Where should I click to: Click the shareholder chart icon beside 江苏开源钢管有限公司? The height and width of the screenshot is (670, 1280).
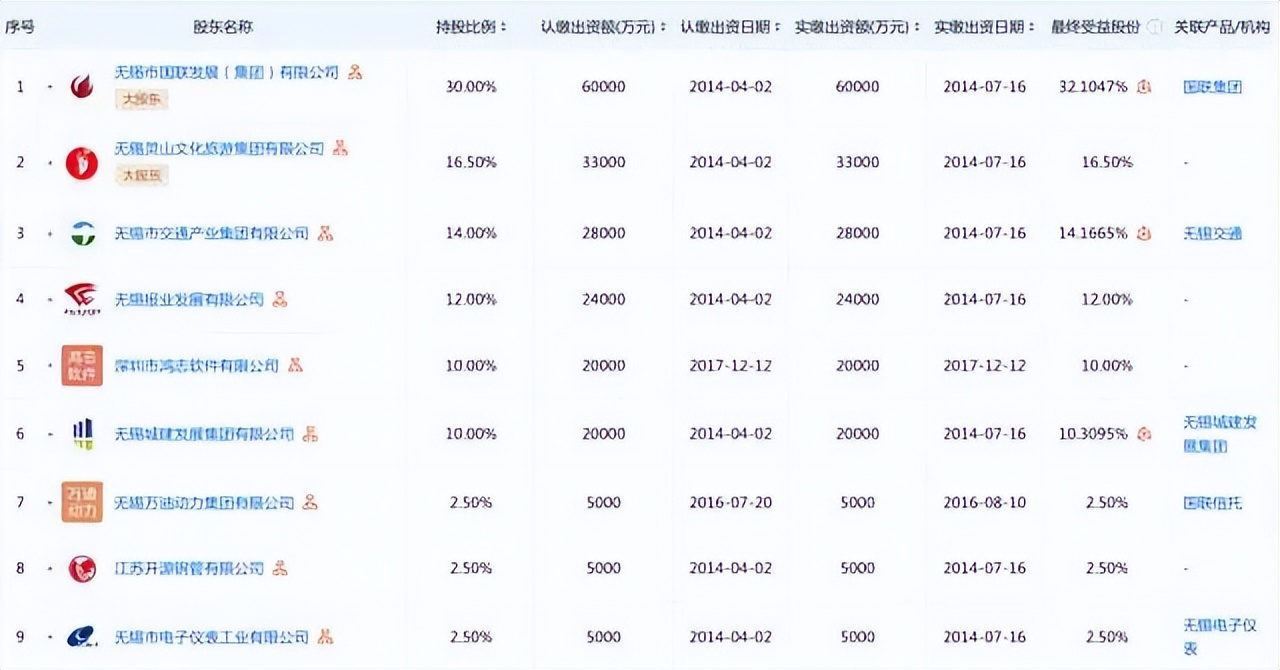point(279,568)
